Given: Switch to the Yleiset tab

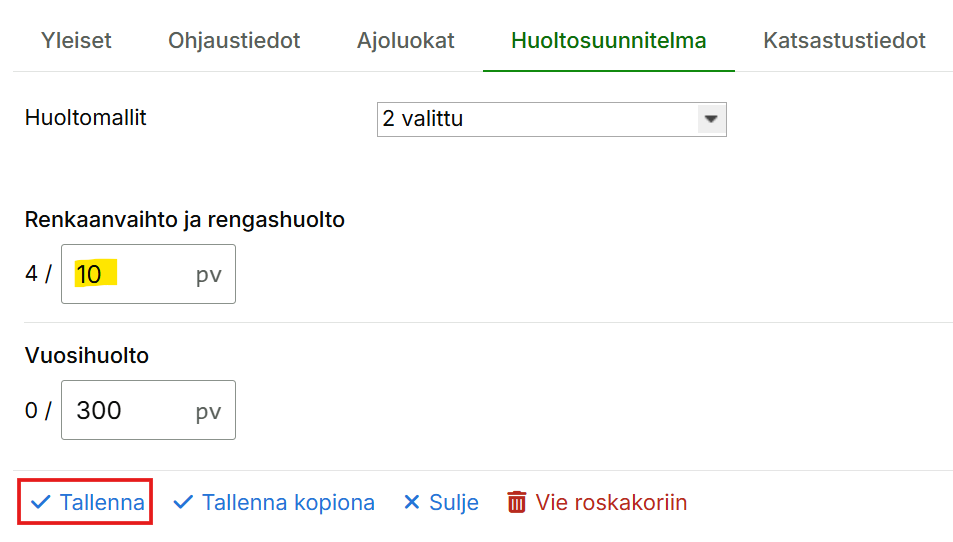Looking at the screenshot, I should point(76,41).
